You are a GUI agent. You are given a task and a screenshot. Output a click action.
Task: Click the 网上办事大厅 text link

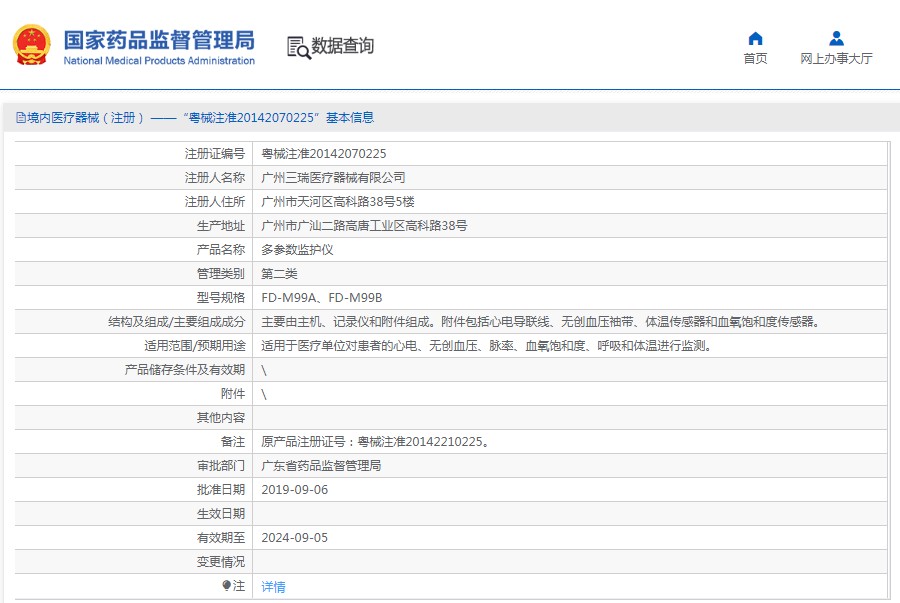pos(836,59)
